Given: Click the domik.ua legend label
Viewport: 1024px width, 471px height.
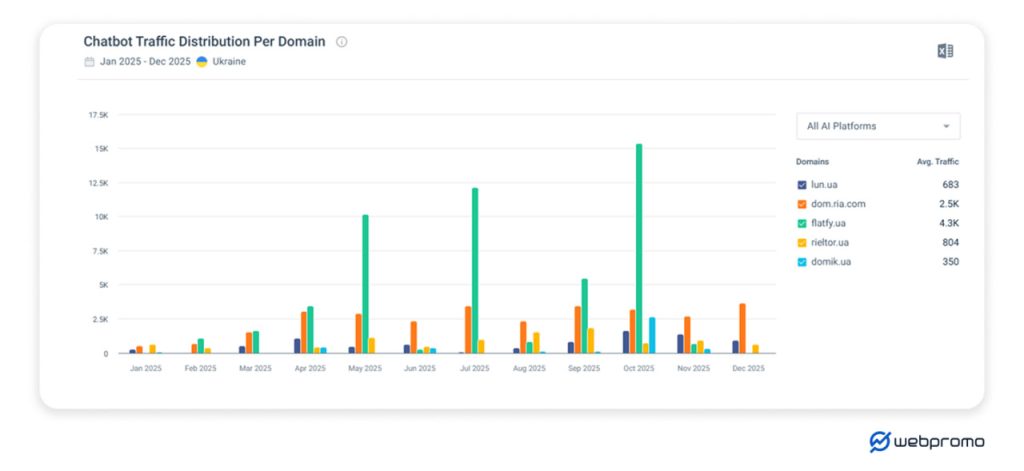Looking at the screenshot, I should [831, 262].
